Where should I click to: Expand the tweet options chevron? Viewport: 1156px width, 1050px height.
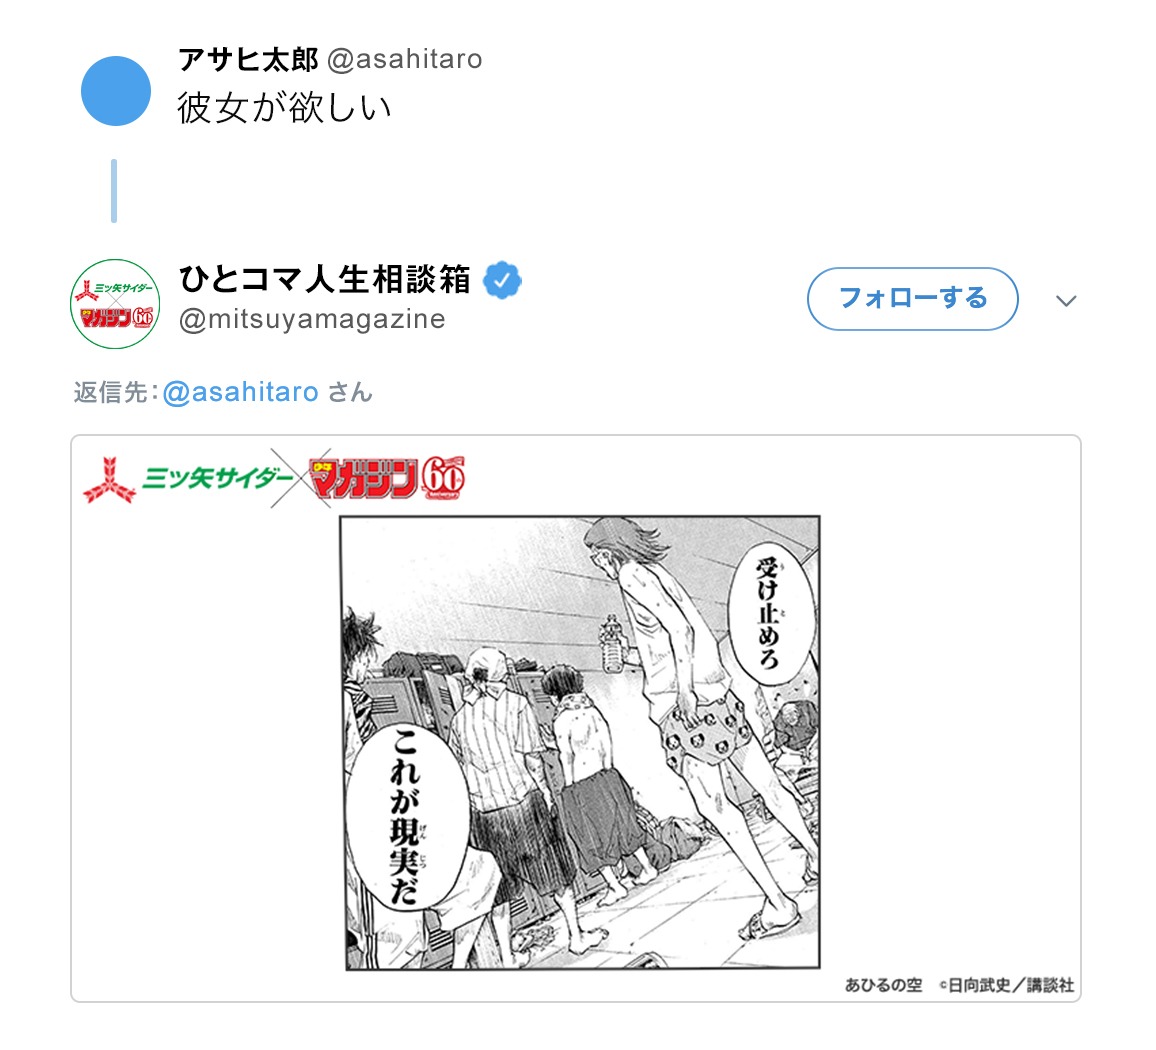[1066, 300]
